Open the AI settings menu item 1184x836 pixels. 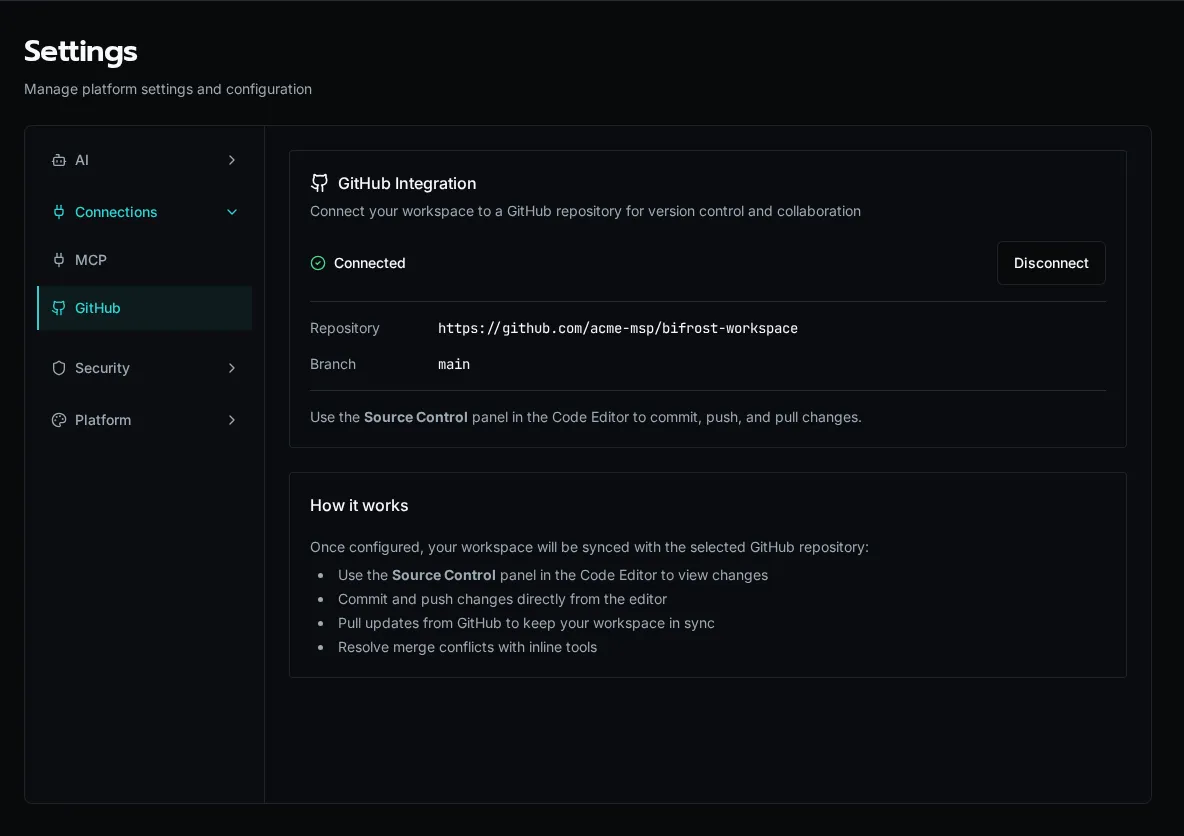[x=144, y=160]
